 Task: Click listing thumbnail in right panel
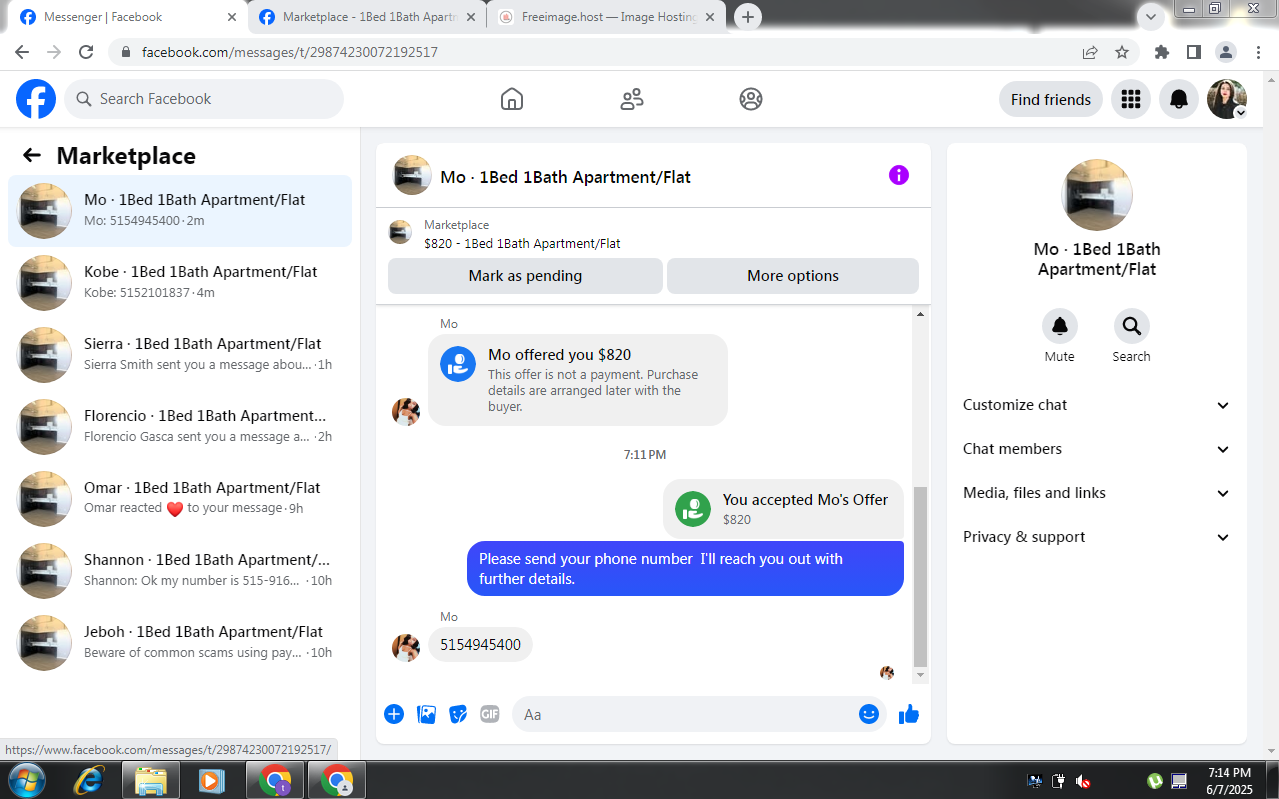1097,195
